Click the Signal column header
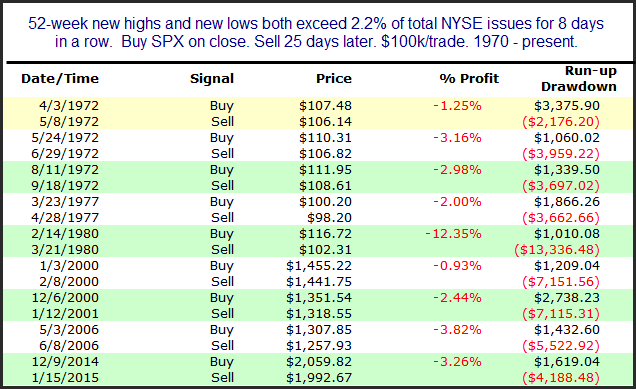Screen dimensions: 636x389 (212, 78)
